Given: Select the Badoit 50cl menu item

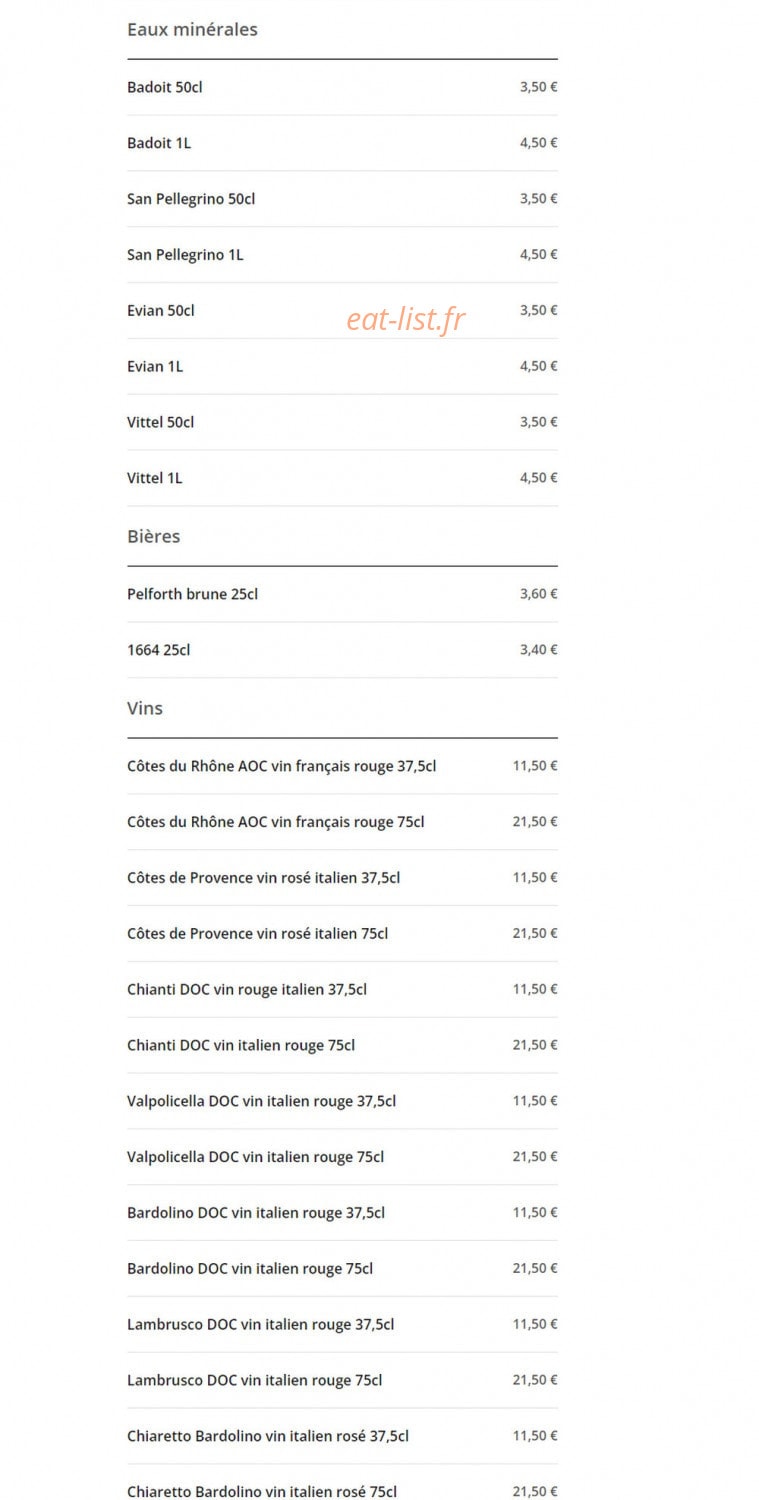Looking at the screenshot, I should [x=342, y=87].
